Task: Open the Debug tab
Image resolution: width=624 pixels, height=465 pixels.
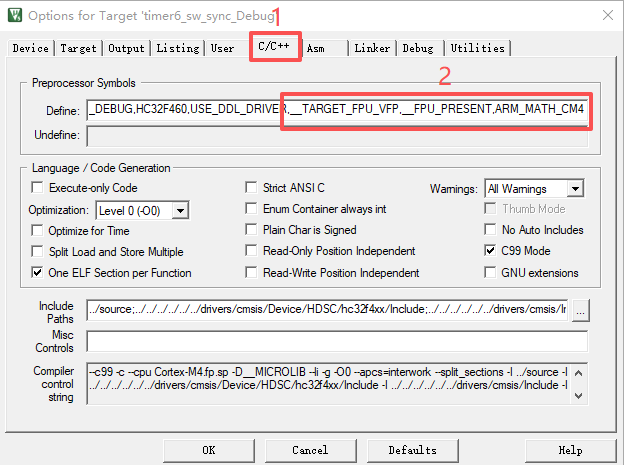Action: click(x=418, y=48)
